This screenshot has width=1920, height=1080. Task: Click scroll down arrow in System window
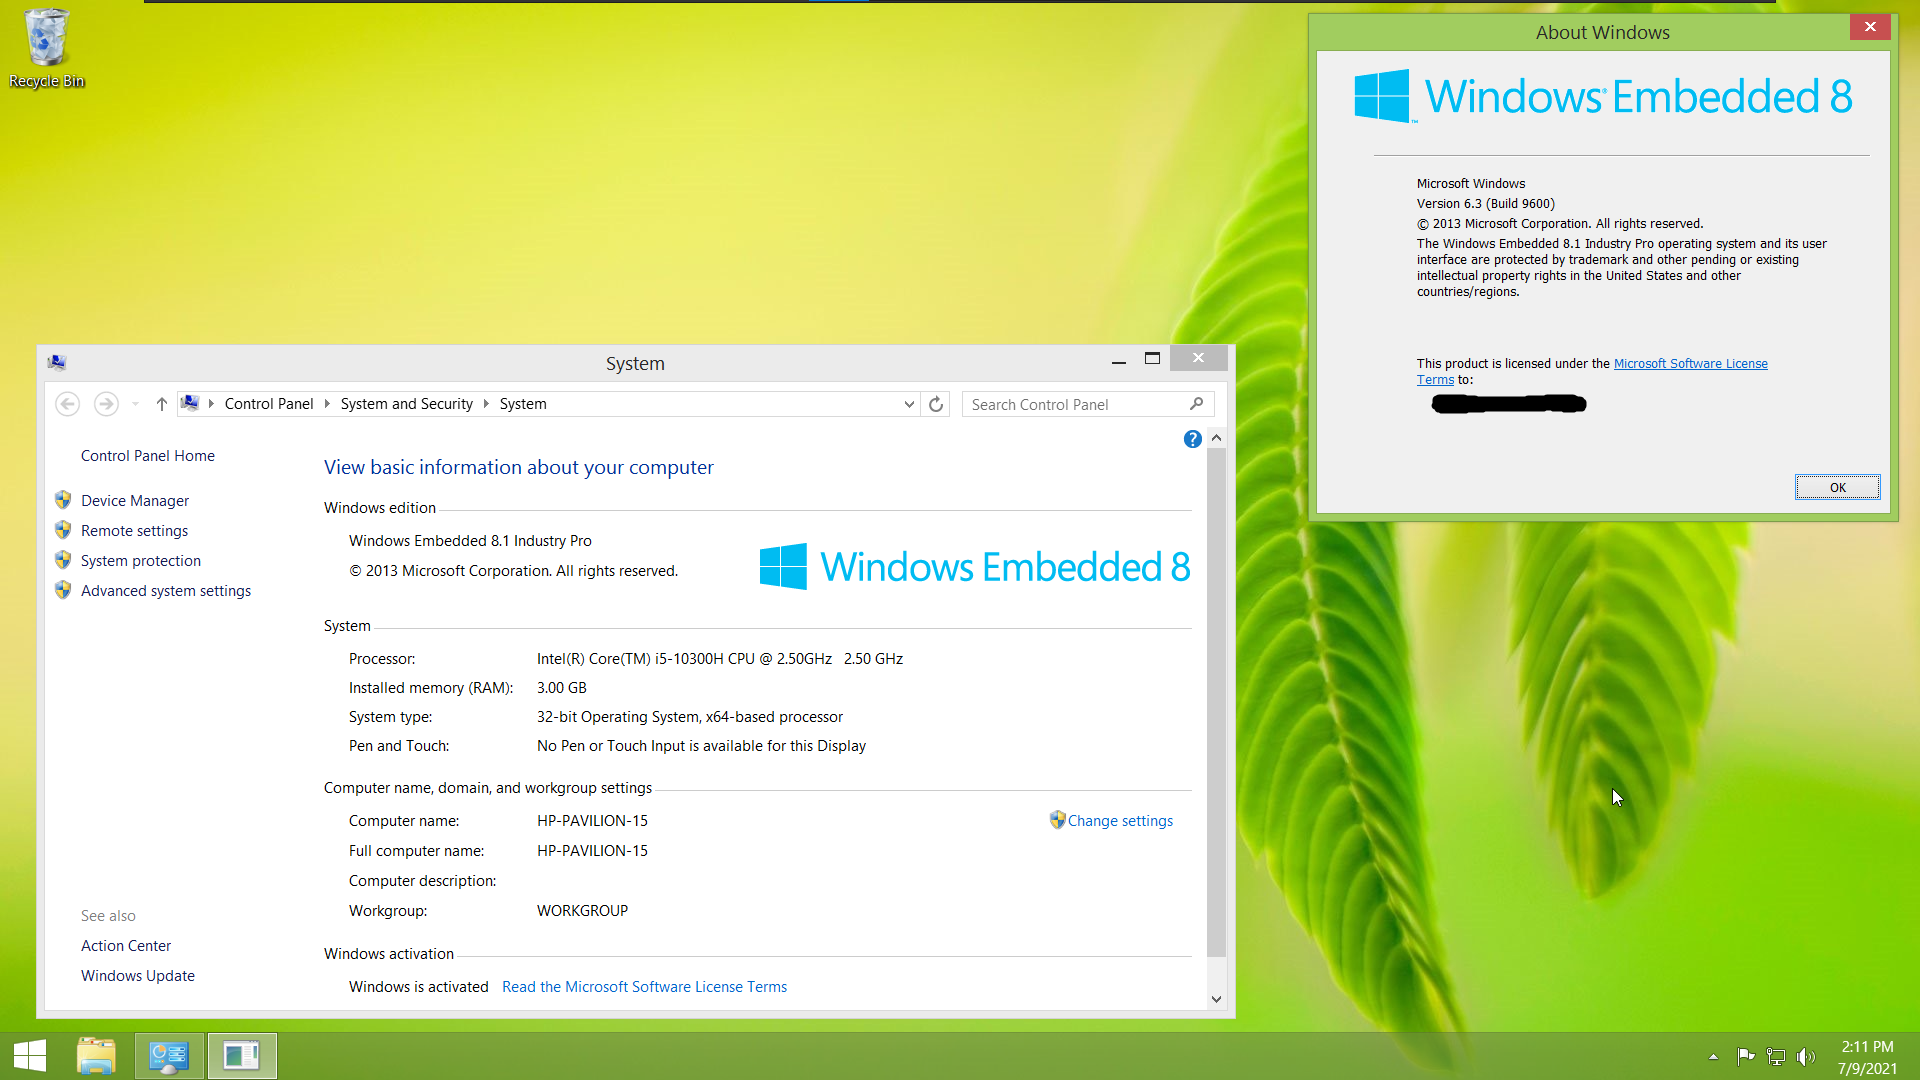(1216, 999)
